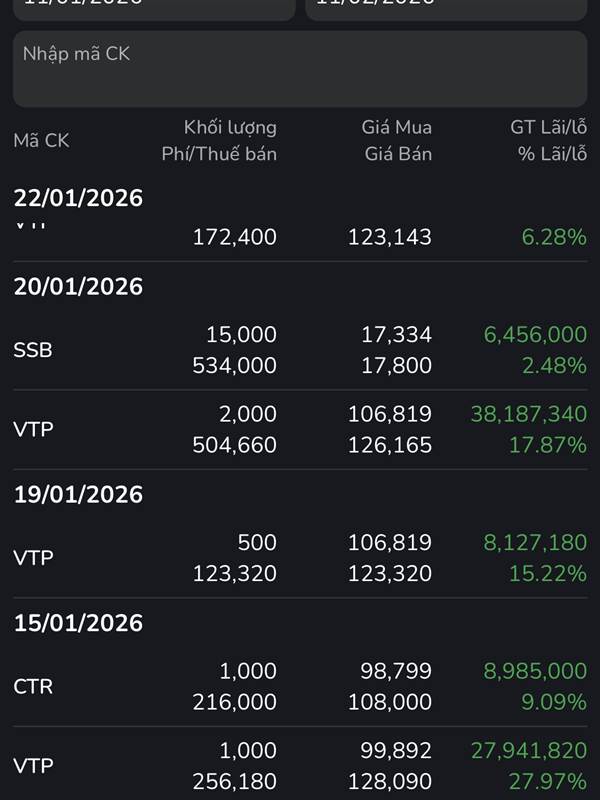Open the VTP row with 17.87% profit
The image size is (600, 800).
point(300,429)
